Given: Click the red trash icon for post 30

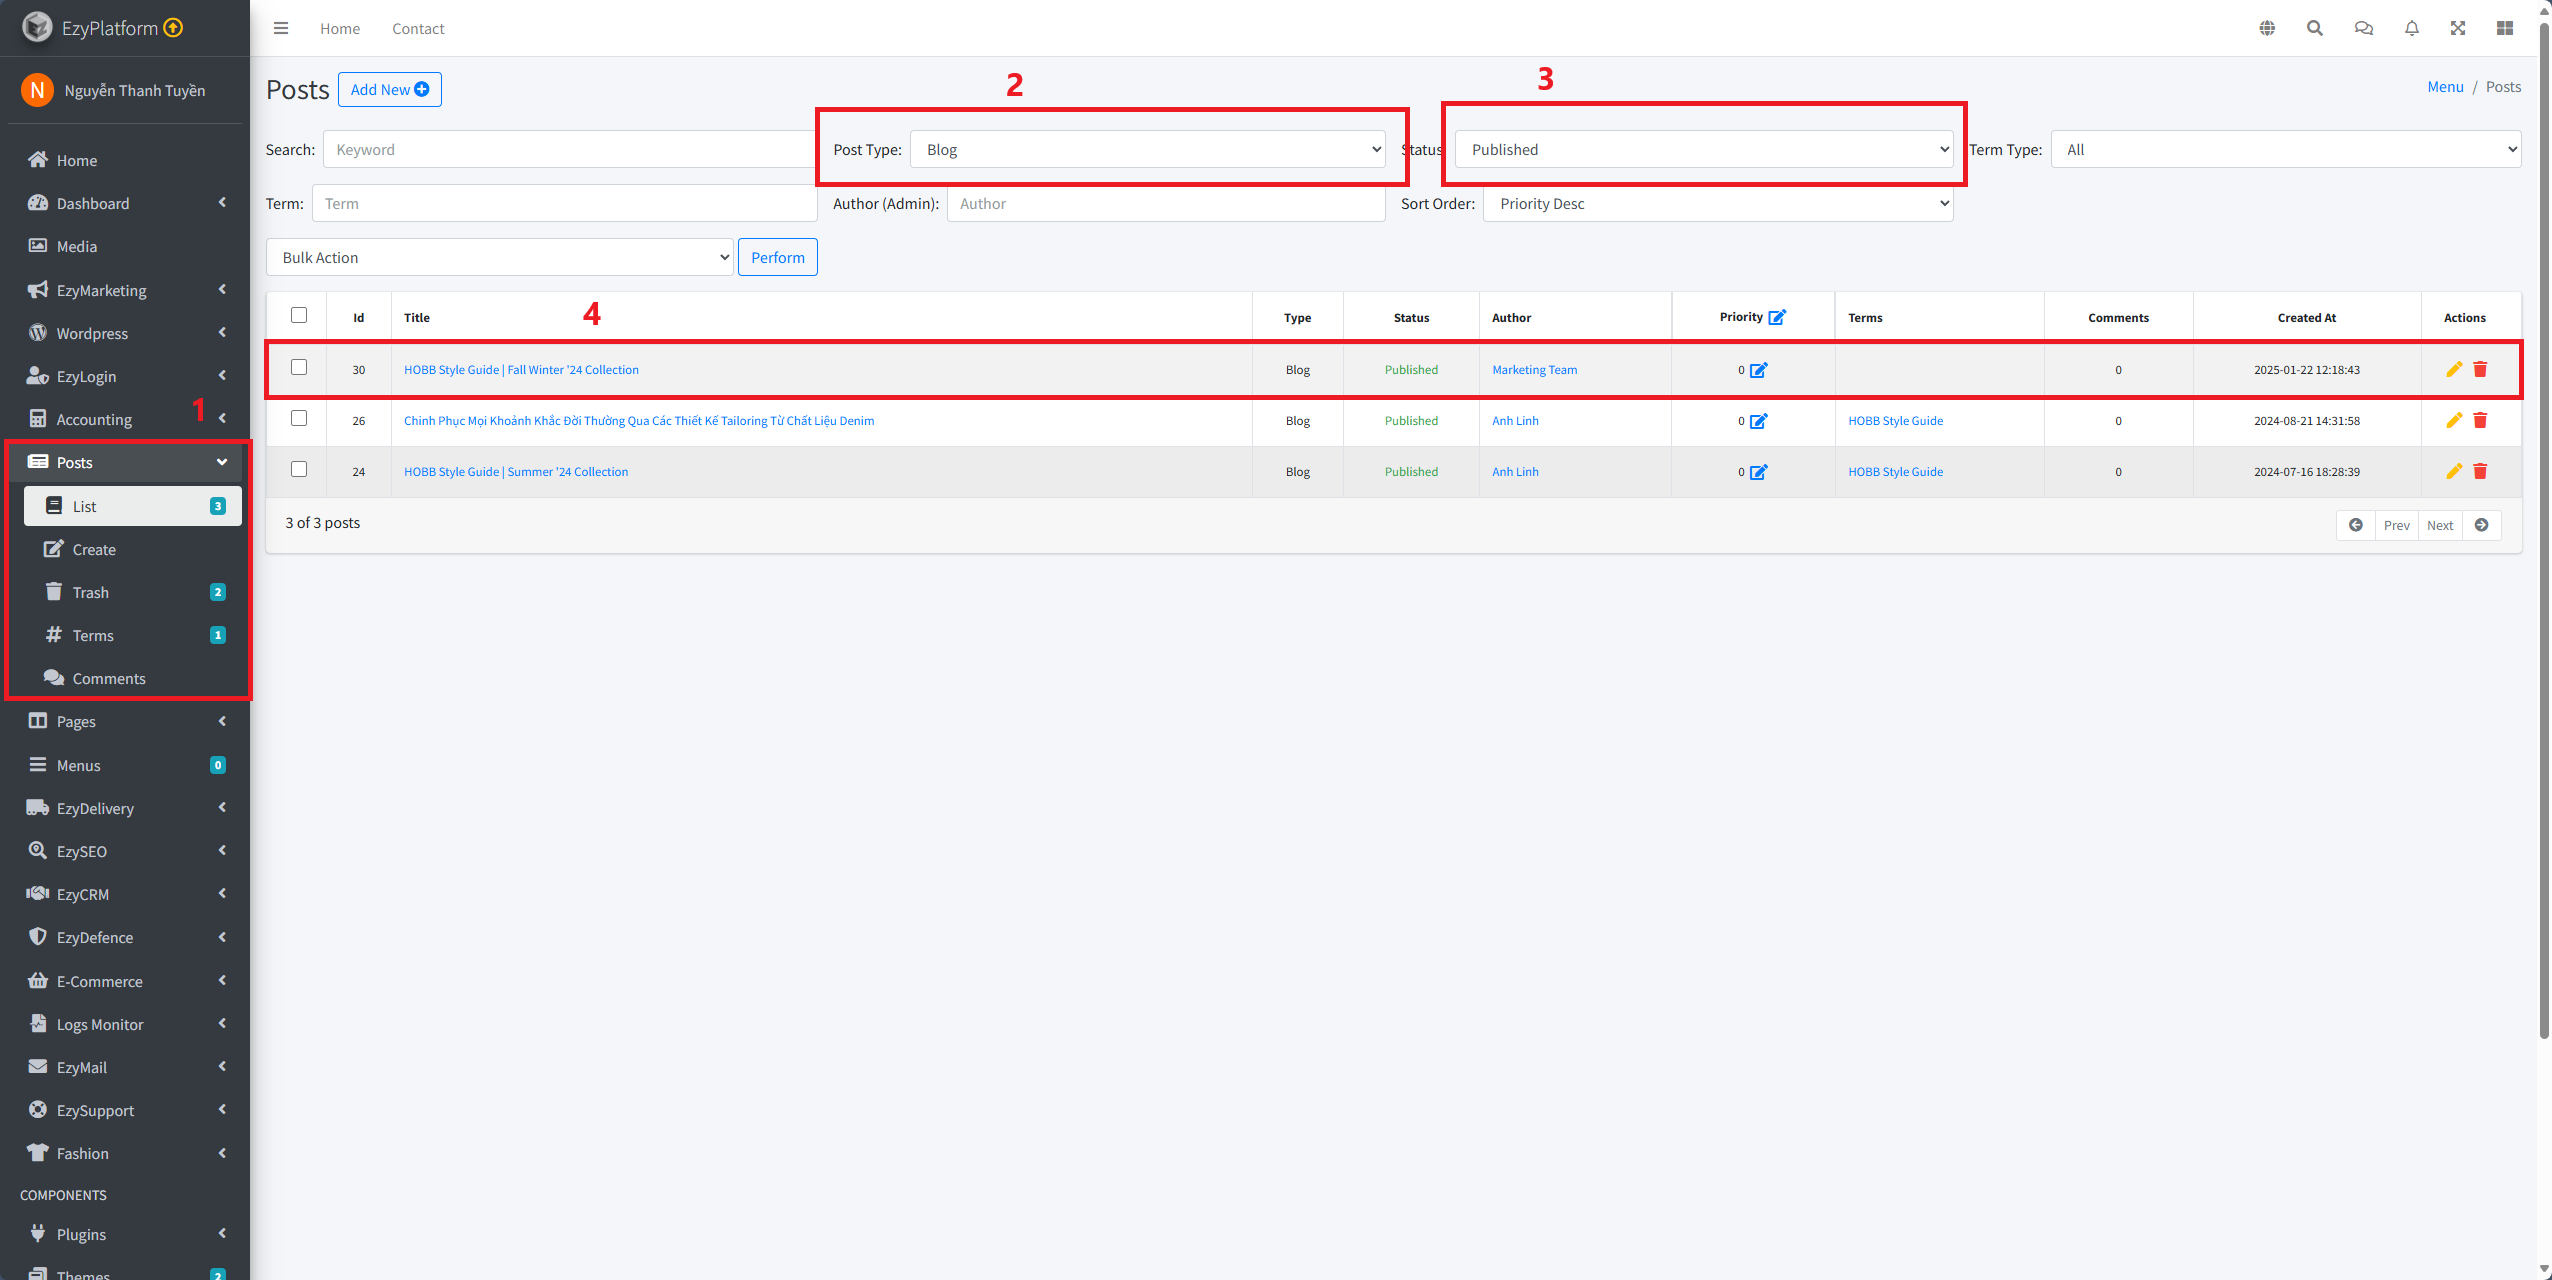Looking at the screenshot, I should click(2480, 369).
